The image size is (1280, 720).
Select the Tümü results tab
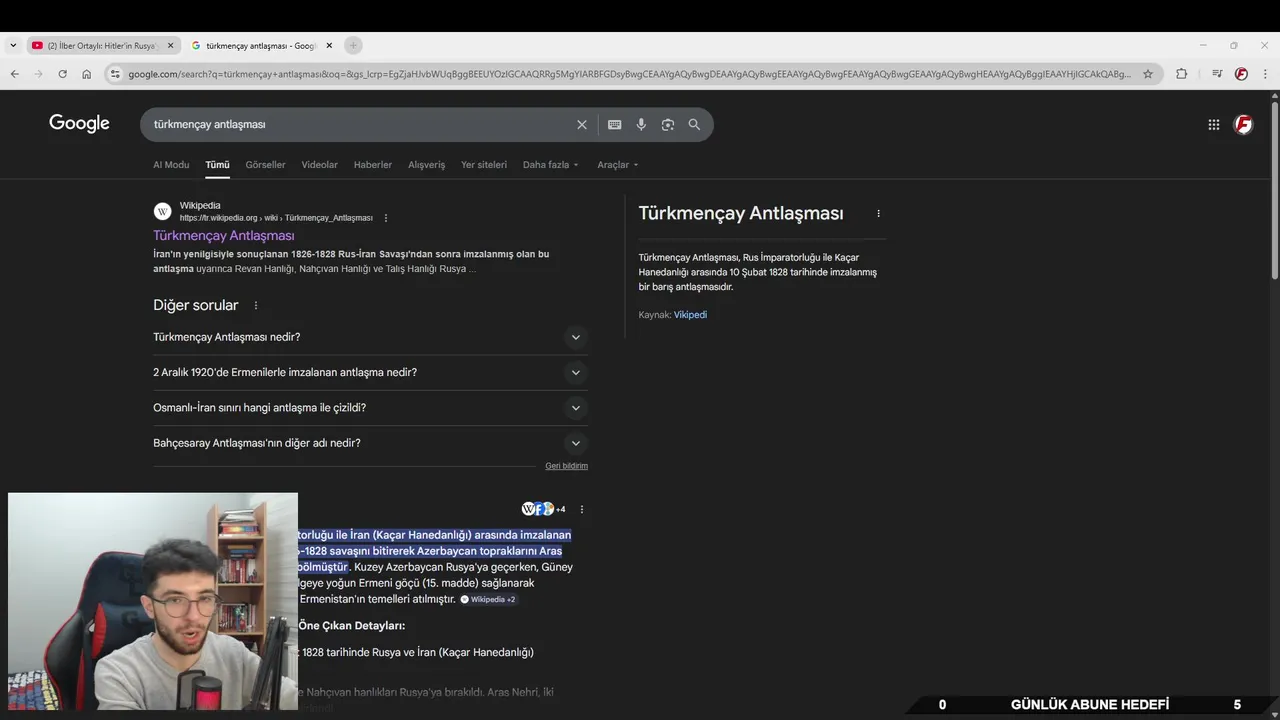[x=217, y=165]
